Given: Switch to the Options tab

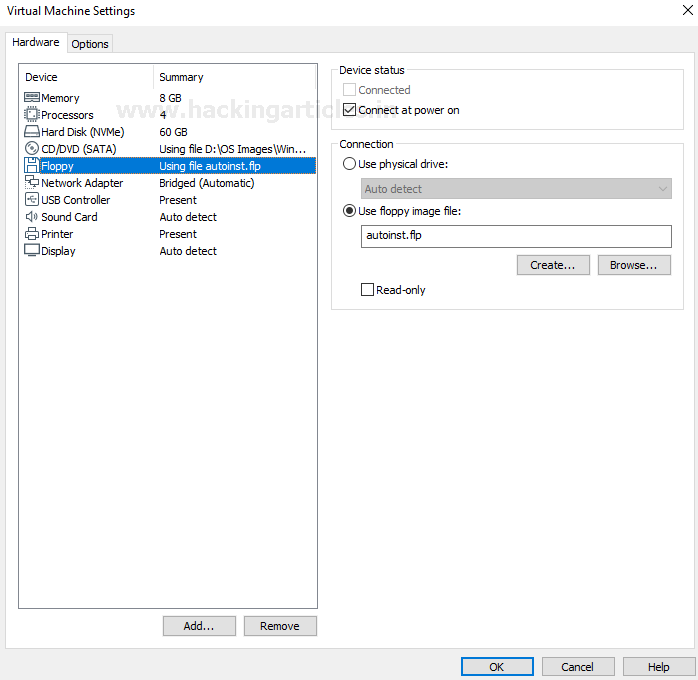Looking at the screenshot, I should tap(90, 44).
